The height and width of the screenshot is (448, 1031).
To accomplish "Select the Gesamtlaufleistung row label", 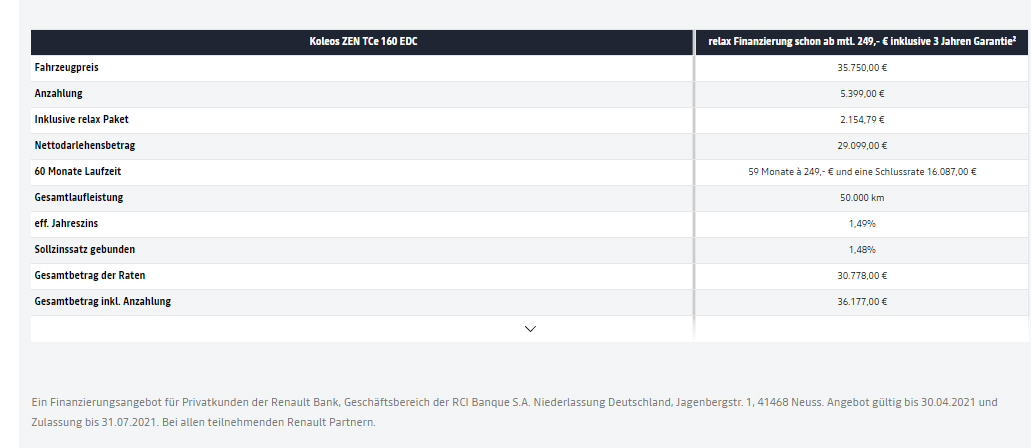I will (79, 197).
